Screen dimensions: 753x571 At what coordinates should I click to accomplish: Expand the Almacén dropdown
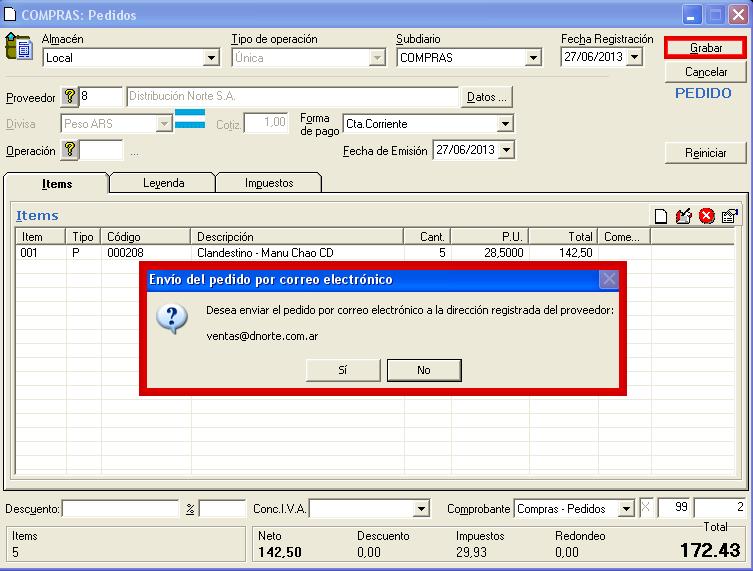click(x=211, y=58)
